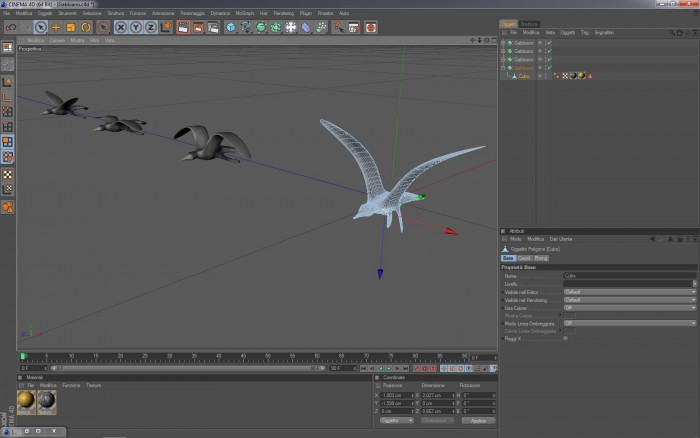This screenshot has width=700, height=438.
Task: Open the search icon in Objects manager
Action: click(671, 33)
